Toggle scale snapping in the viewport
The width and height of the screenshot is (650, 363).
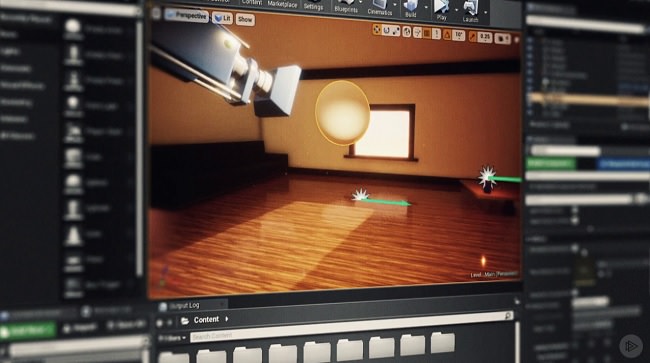473,37
